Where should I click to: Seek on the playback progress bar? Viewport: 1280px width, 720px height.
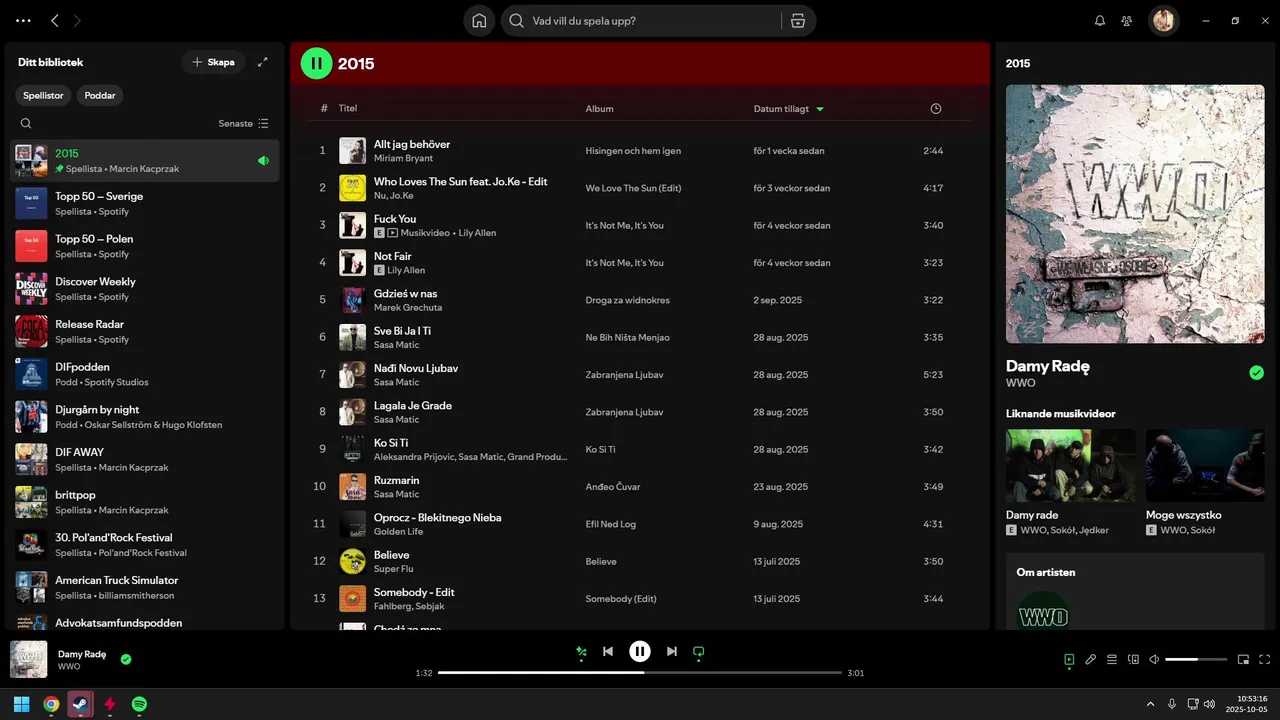tap(640, 673)
